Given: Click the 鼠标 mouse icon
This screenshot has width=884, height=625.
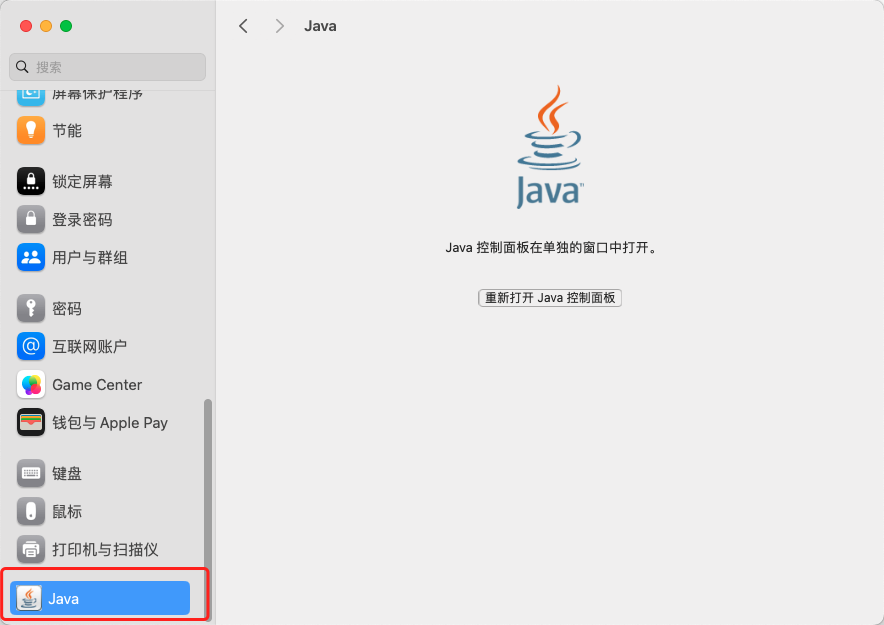Looking at the screenshot, I should (x=31, y=511).
